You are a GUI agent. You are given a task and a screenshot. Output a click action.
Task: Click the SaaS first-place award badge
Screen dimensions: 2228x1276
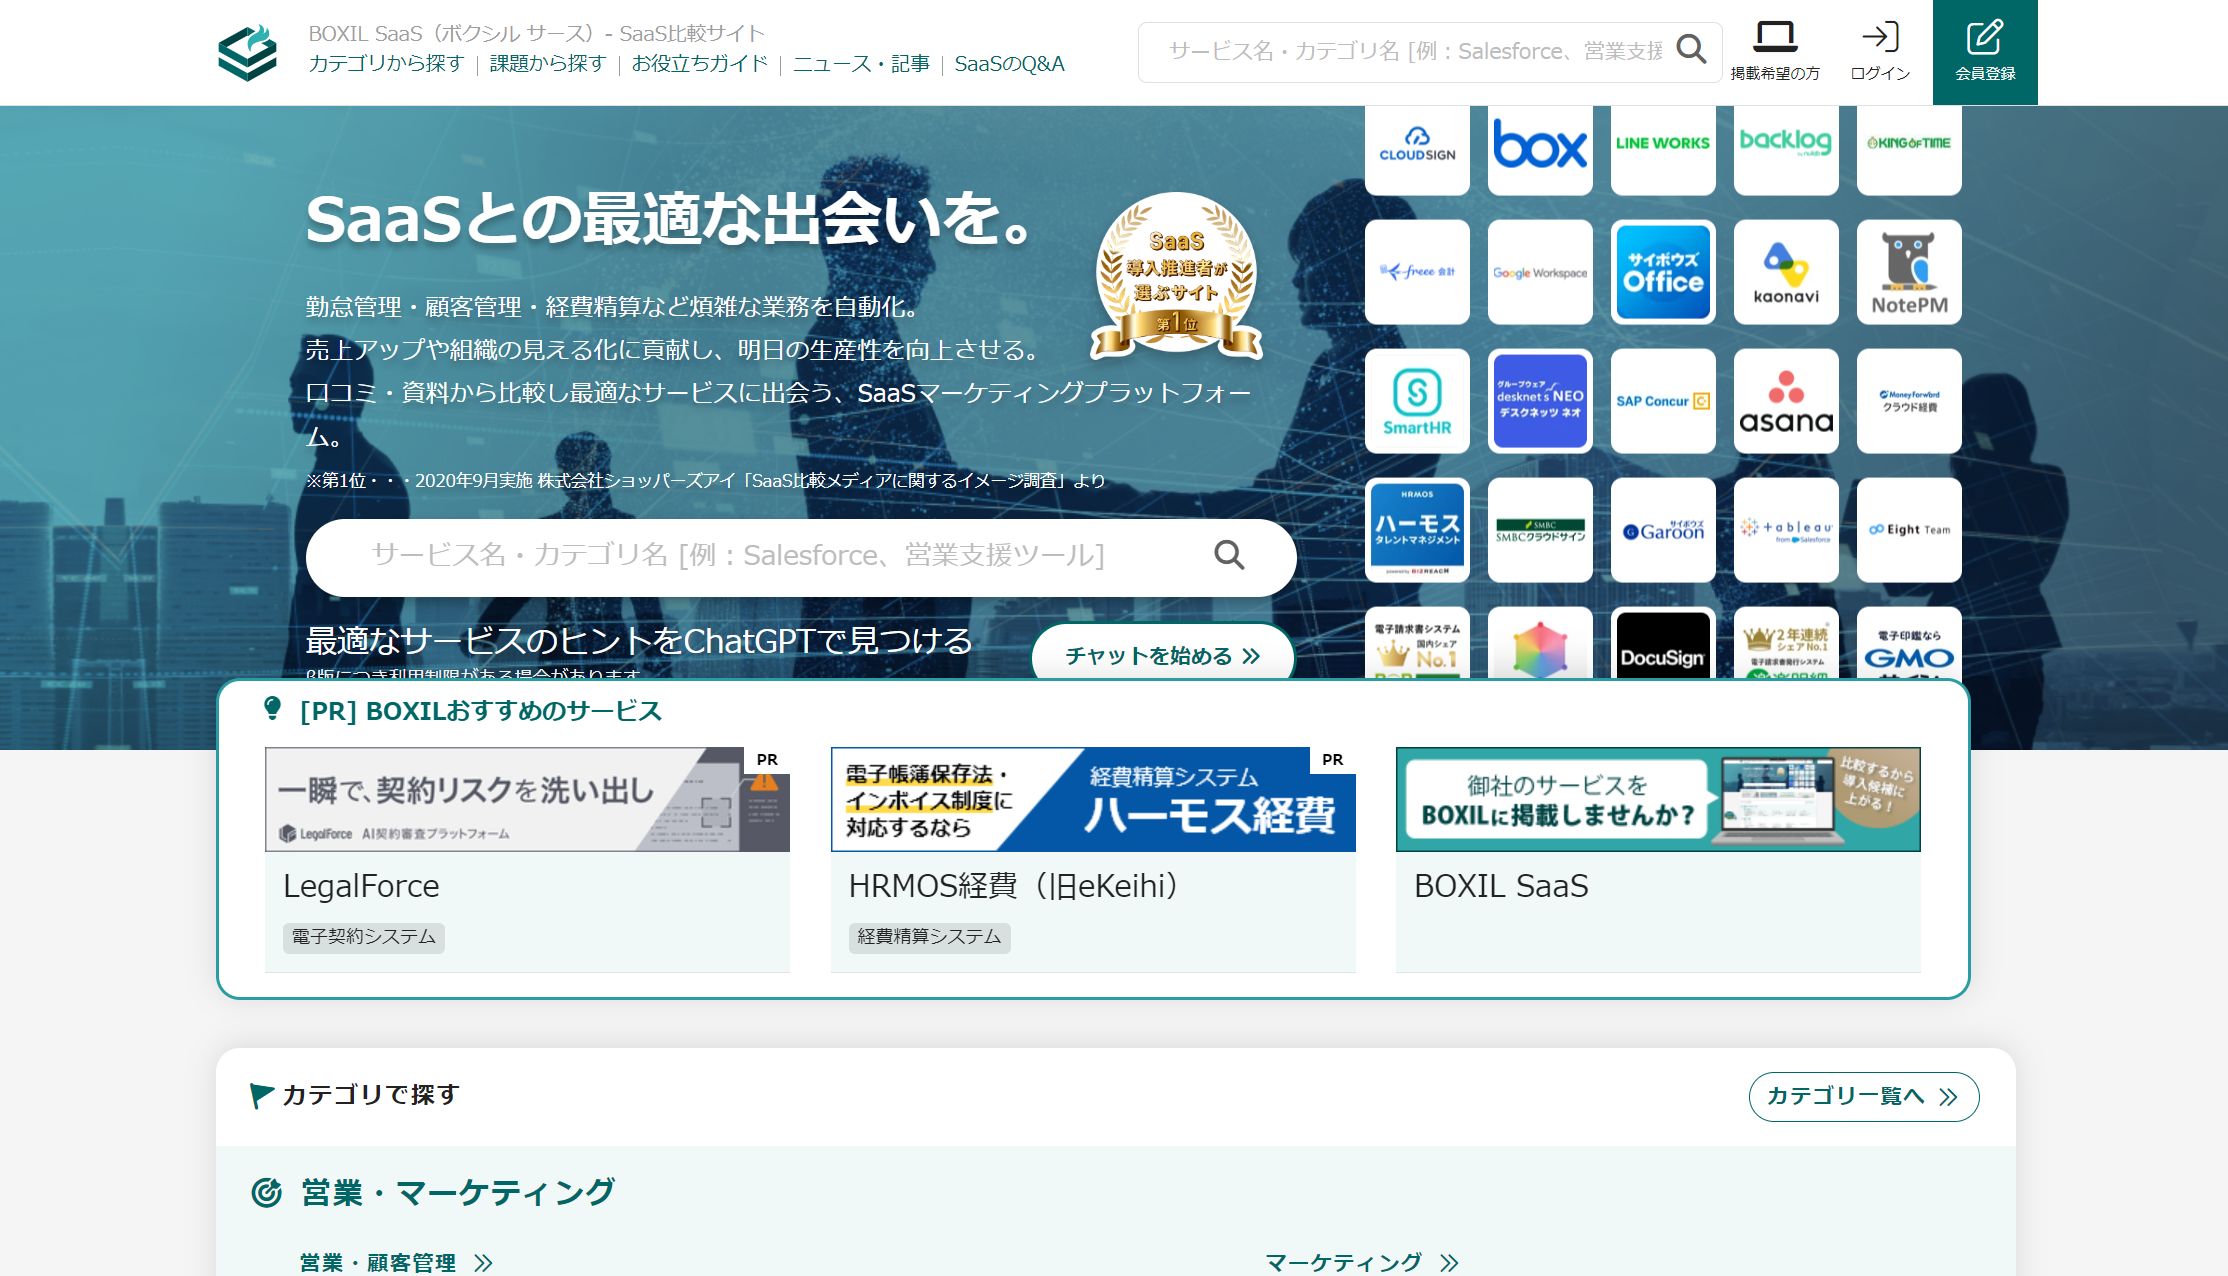[1176, 276]
